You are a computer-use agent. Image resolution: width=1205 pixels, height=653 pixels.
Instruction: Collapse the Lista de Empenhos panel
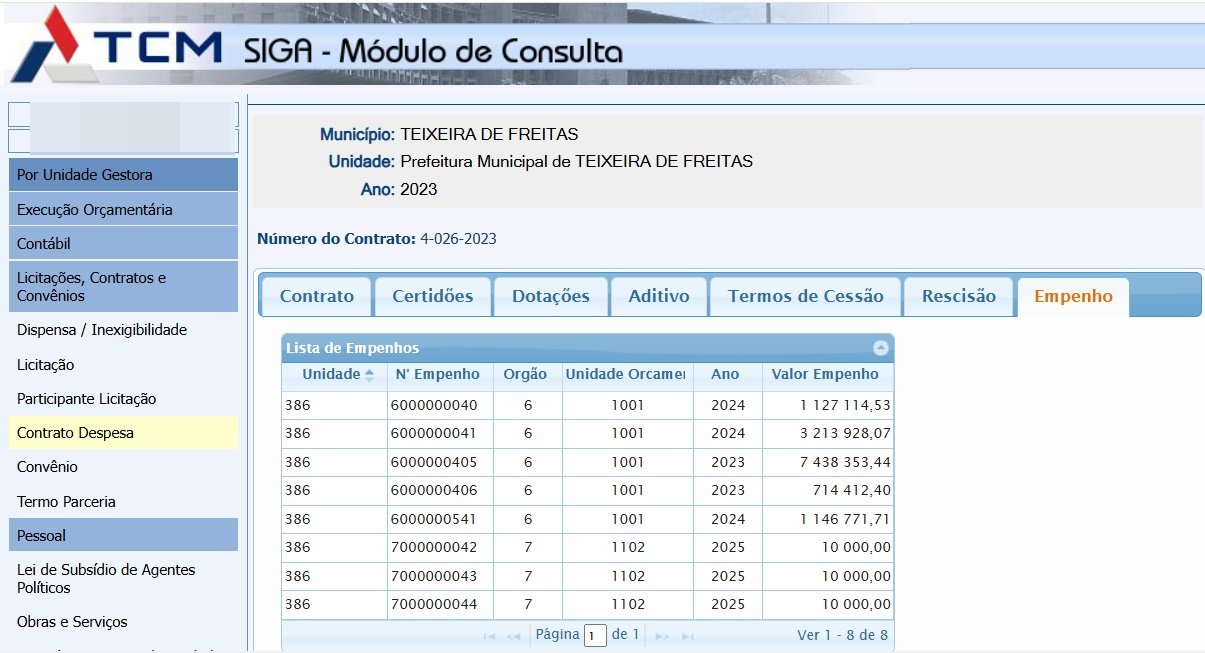(880, 348)
